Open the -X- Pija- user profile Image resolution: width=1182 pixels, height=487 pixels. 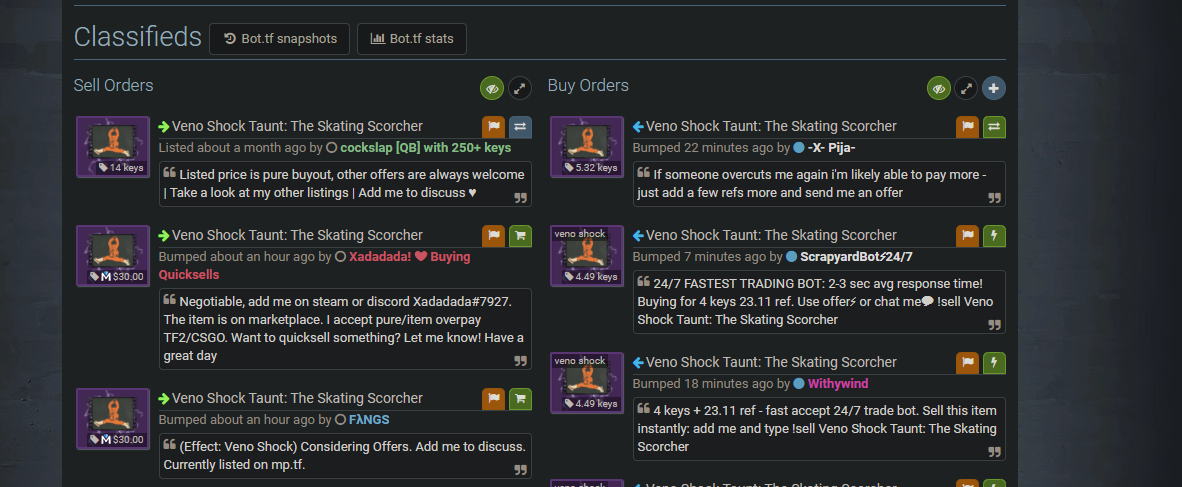coord(831,148)
